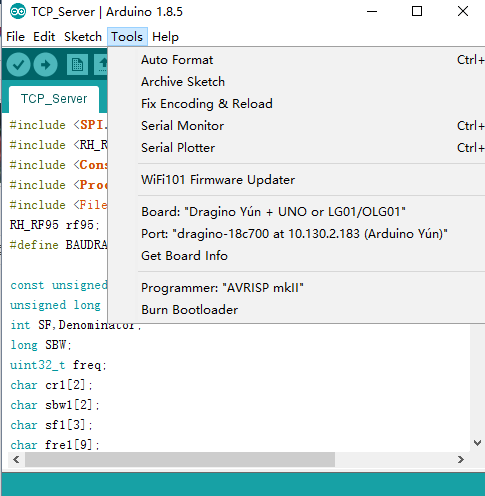Click the New sketch toolbar icon
The width and height of the screenshot is (485, 496).
click(x=77, y=65)
